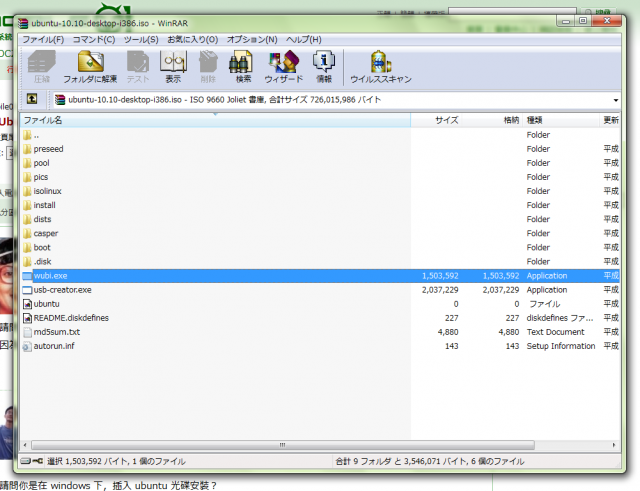Sort by ファイル名 column header
Viewport: 640px width, 491px height.
(215, 120)
